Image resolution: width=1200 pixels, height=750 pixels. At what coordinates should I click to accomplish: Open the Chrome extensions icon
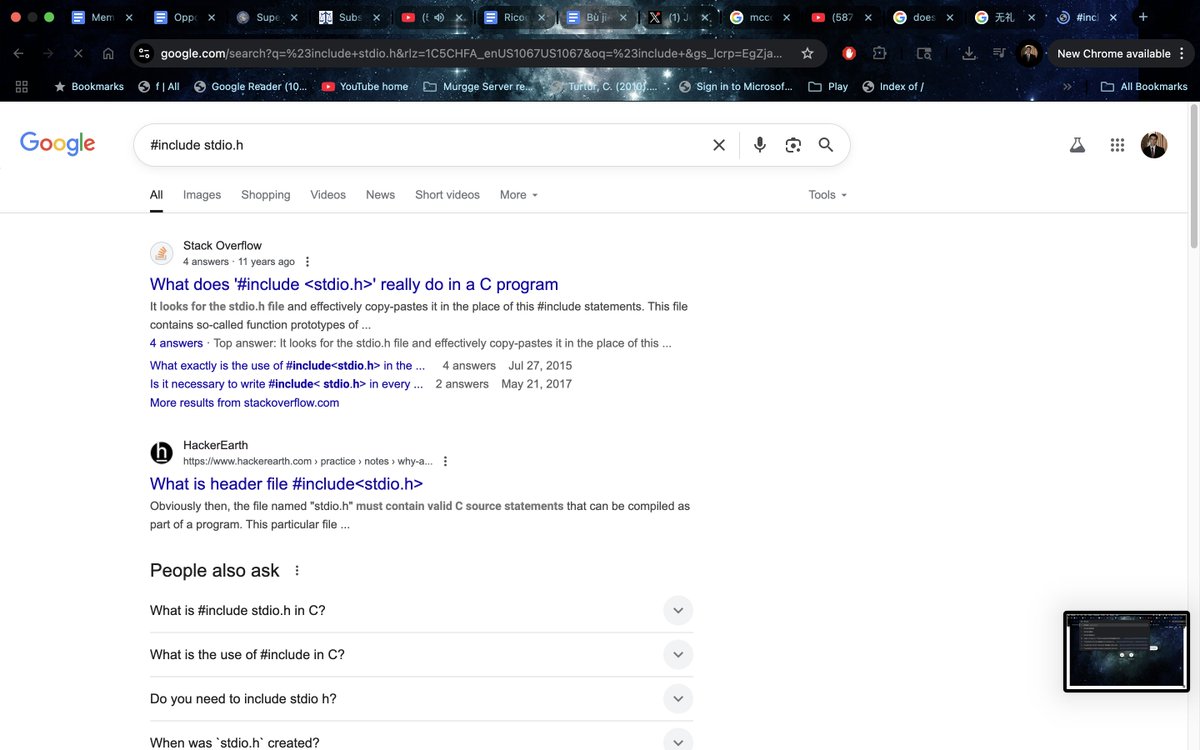point(878,52)
